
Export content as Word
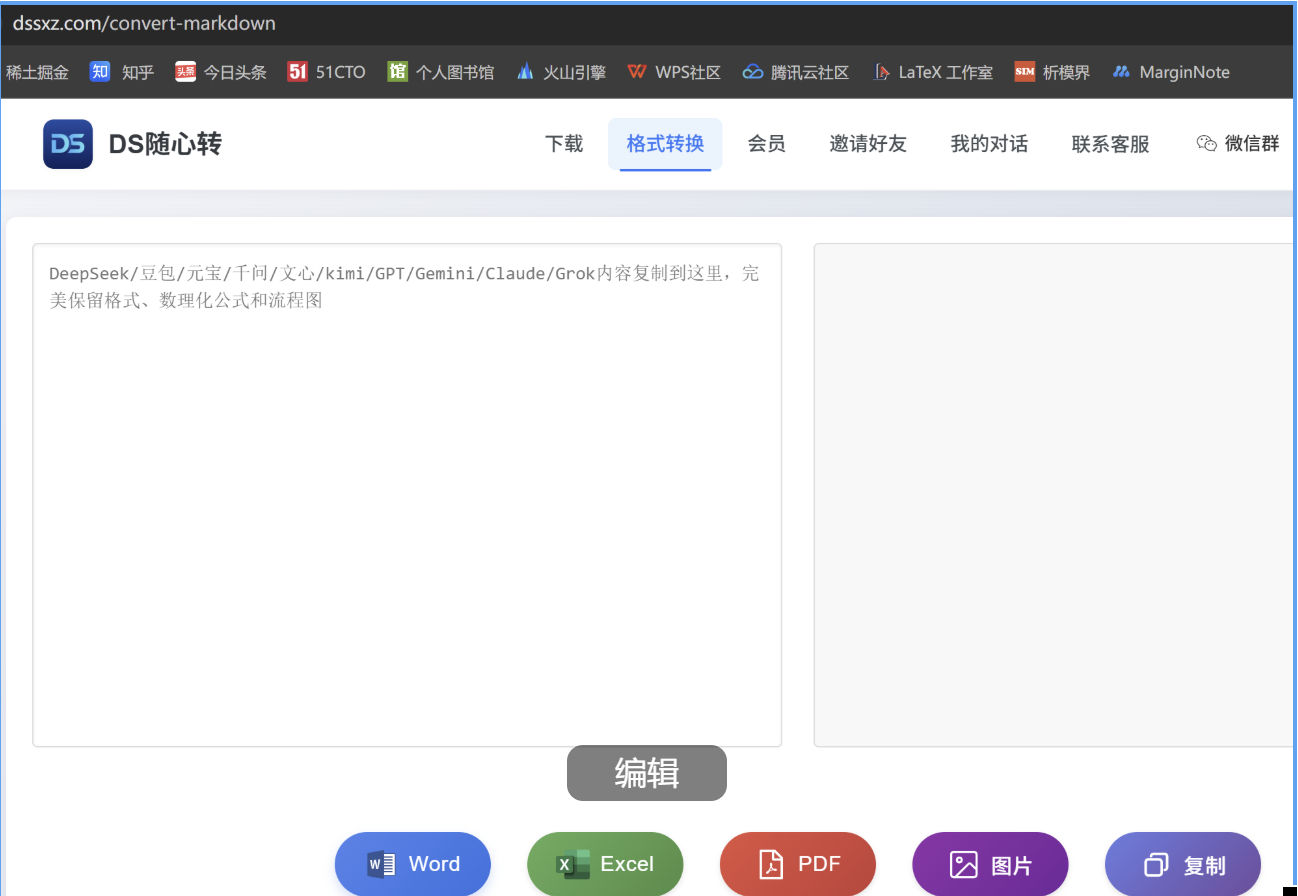tap(413, 864)
